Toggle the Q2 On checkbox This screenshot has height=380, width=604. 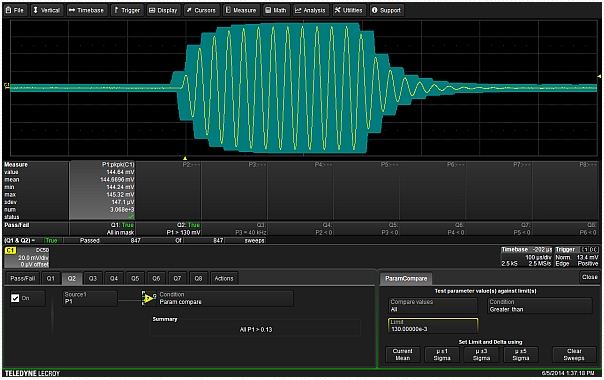15,298
